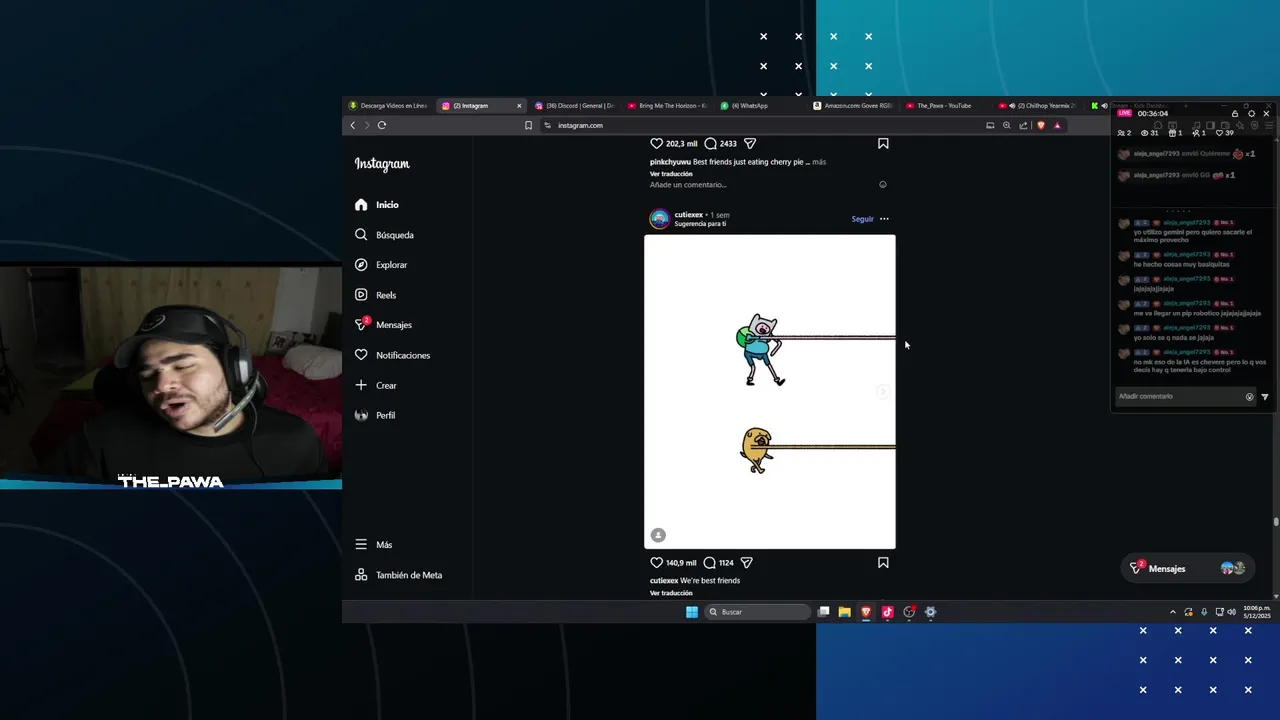Image resolution: width=1280 pixels, height=720 pixels.
Task: Like the pinkchyuwu post with 202,3 mil likes
Action: point(657,144)
